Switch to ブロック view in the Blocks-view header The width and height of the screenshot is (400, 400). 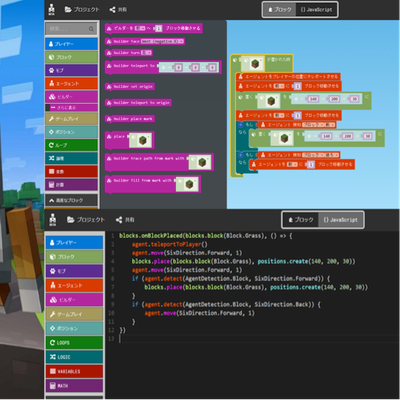tap(280, 10)
